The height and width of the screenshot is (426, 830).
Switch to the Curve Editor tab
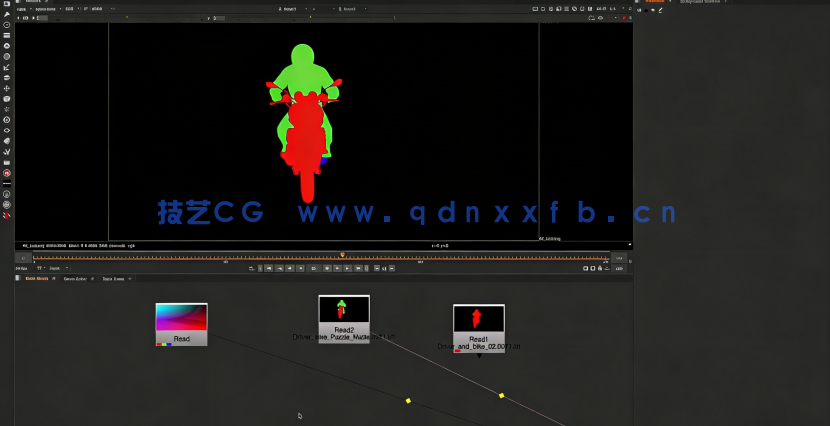[x=76, y=278]
